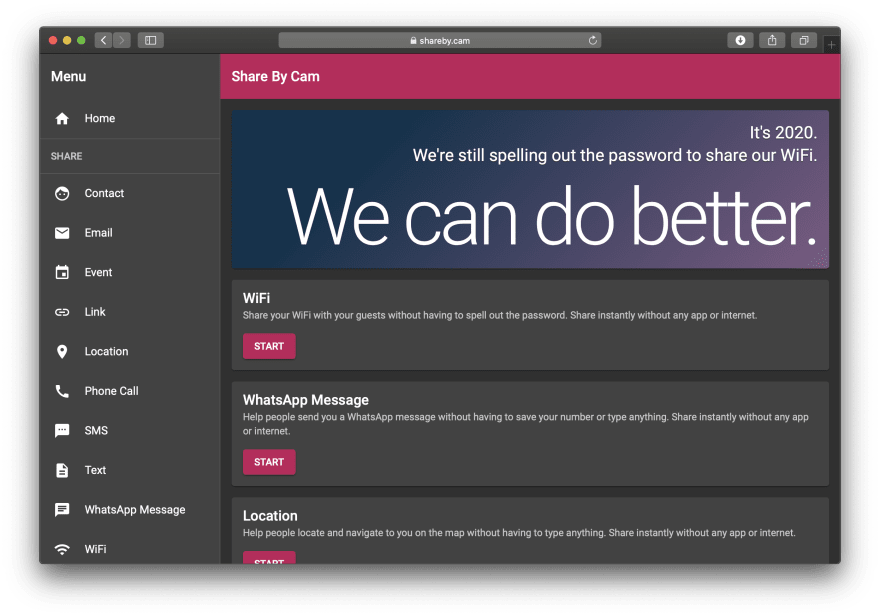The image size is (880, 616).
Task: Click the 'We can do better.' banner
Action: pyautogui.click(x=530, y=190)
